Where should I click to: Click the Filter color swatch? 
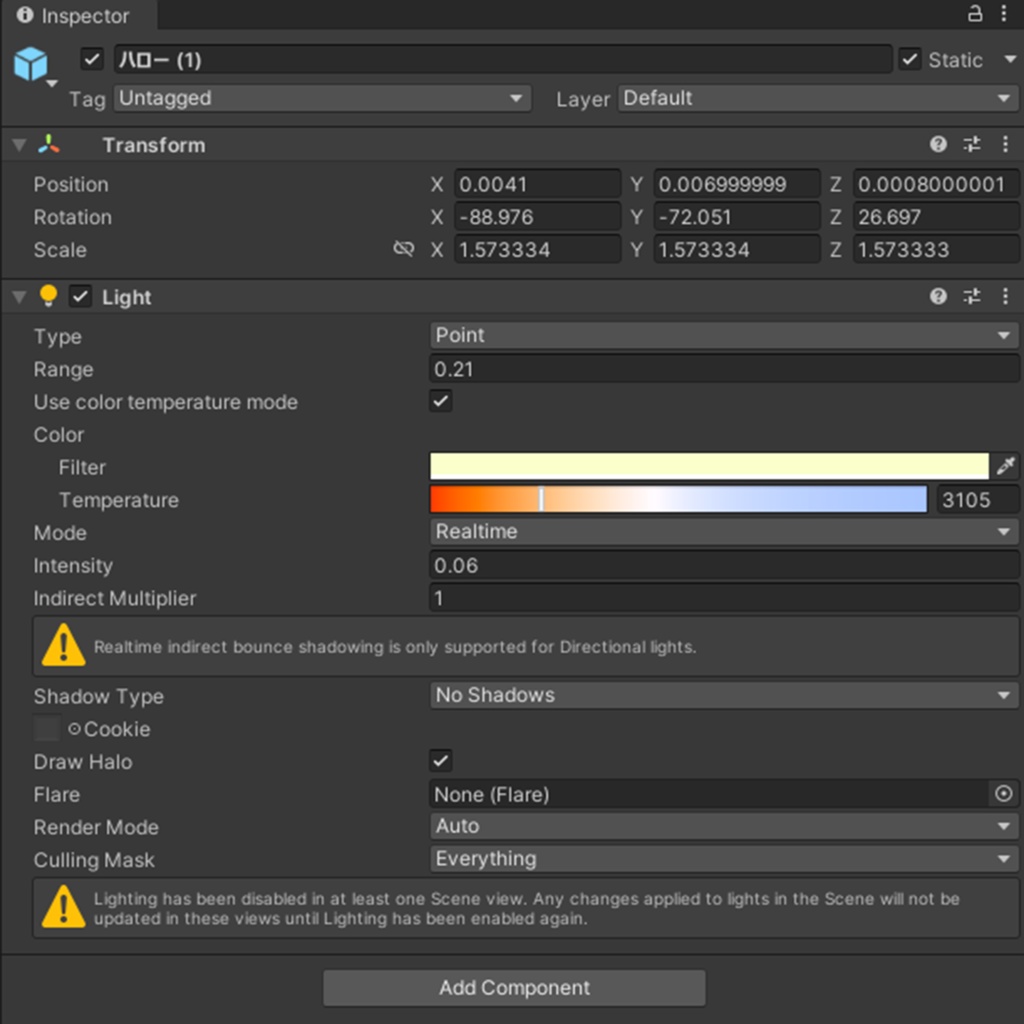709,466
